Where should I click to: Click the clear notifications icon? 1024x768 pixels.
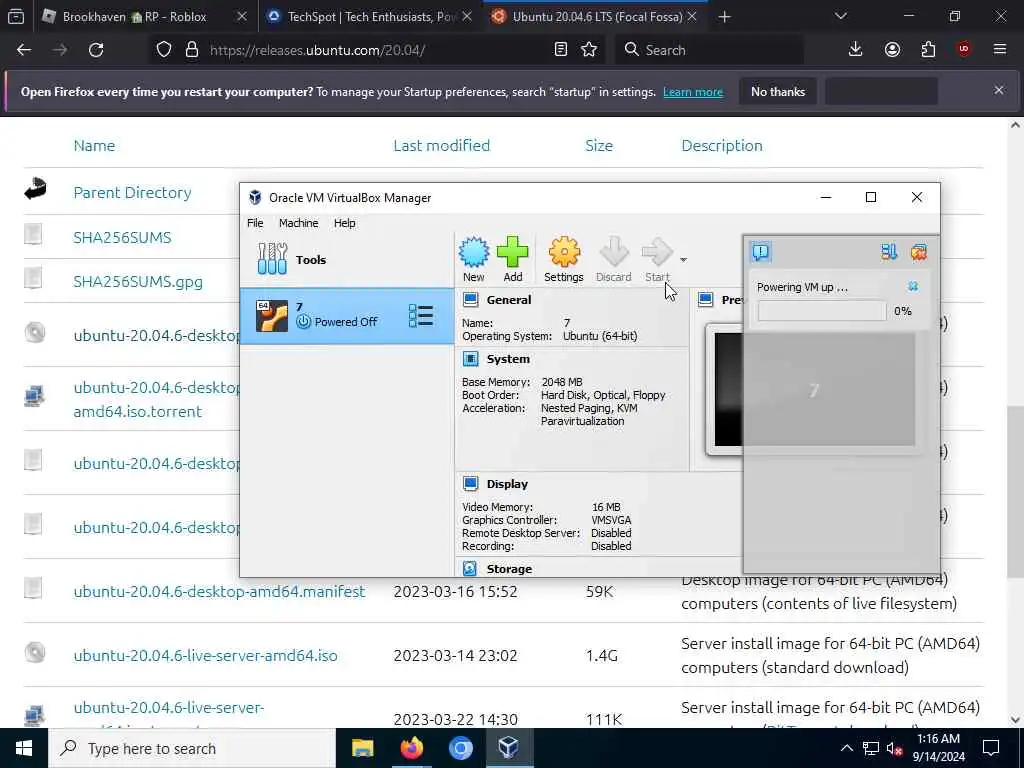(x=919, y=252)
